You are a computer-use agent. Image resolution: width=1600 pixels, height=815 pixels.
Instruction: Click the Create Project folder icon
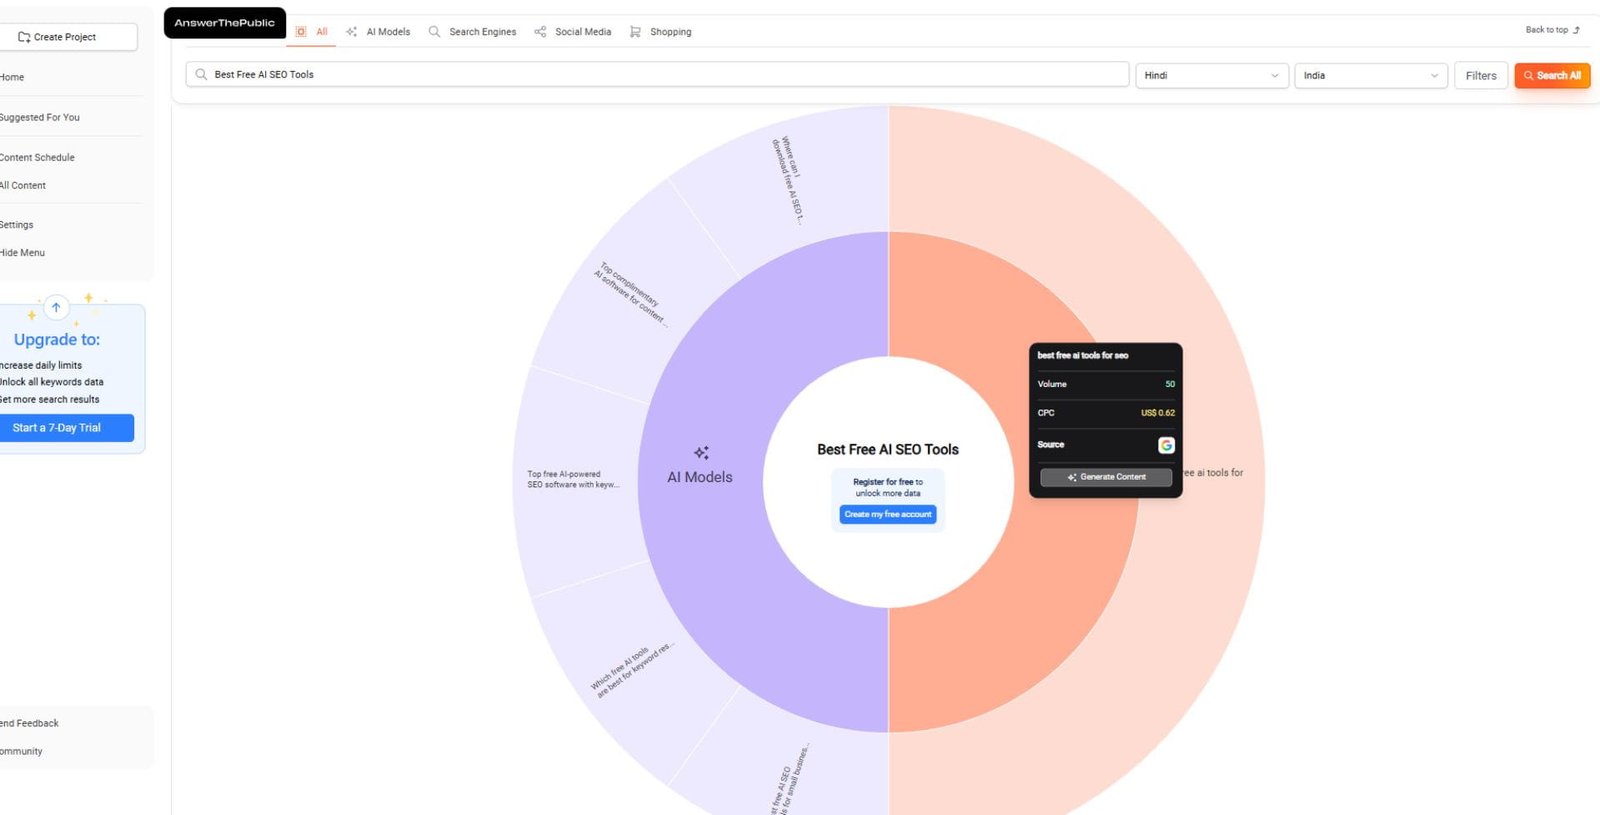24,37
